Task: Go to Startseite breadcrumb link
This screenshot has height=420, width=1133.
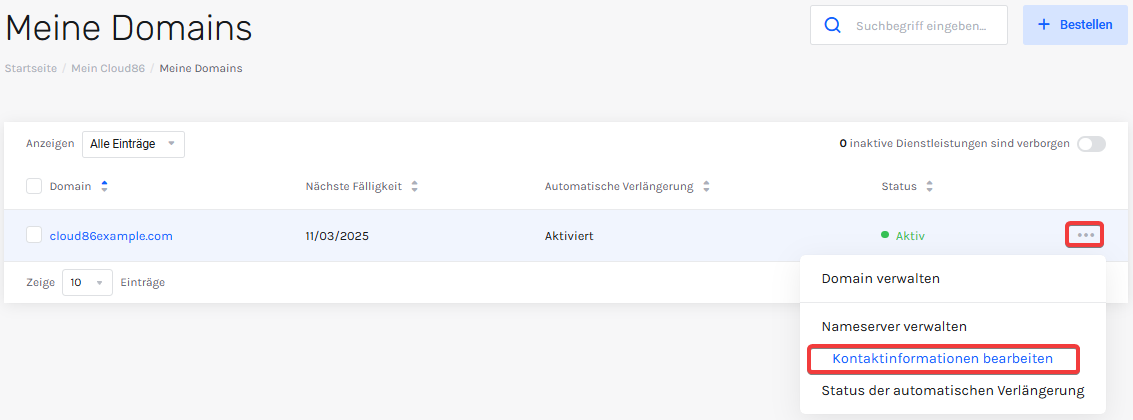Action: tap(31, 69)
